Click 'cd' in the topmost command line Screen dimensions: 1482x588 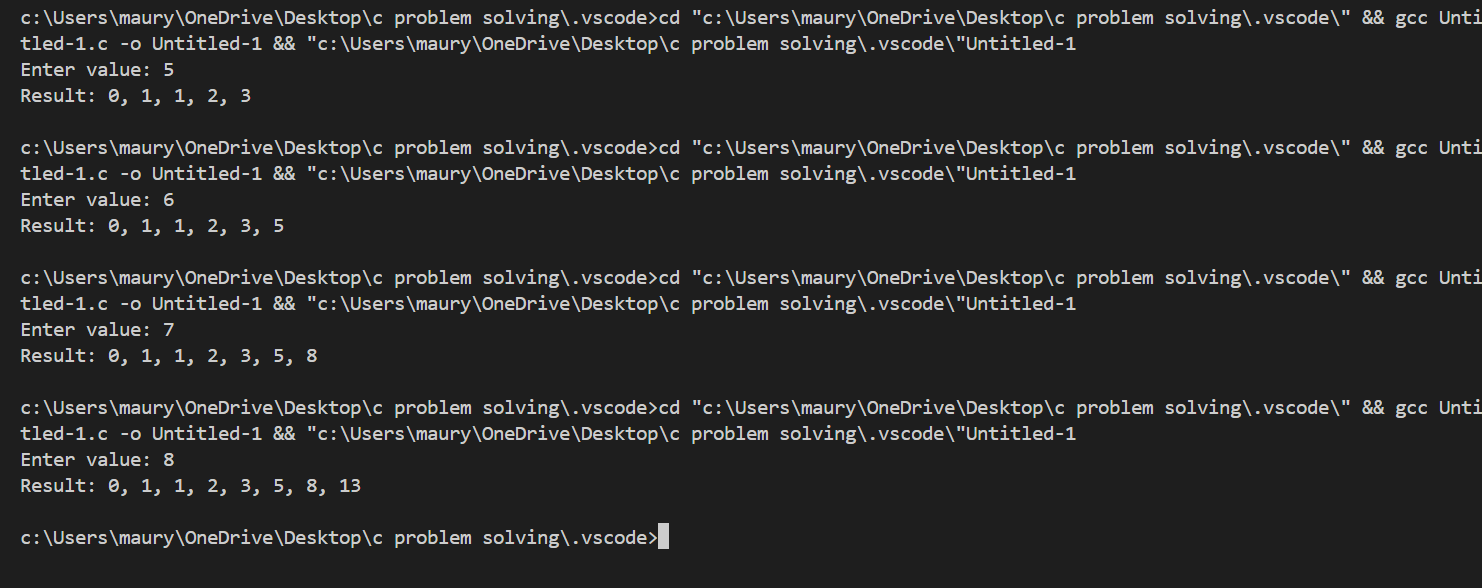[x=669, y=18]
